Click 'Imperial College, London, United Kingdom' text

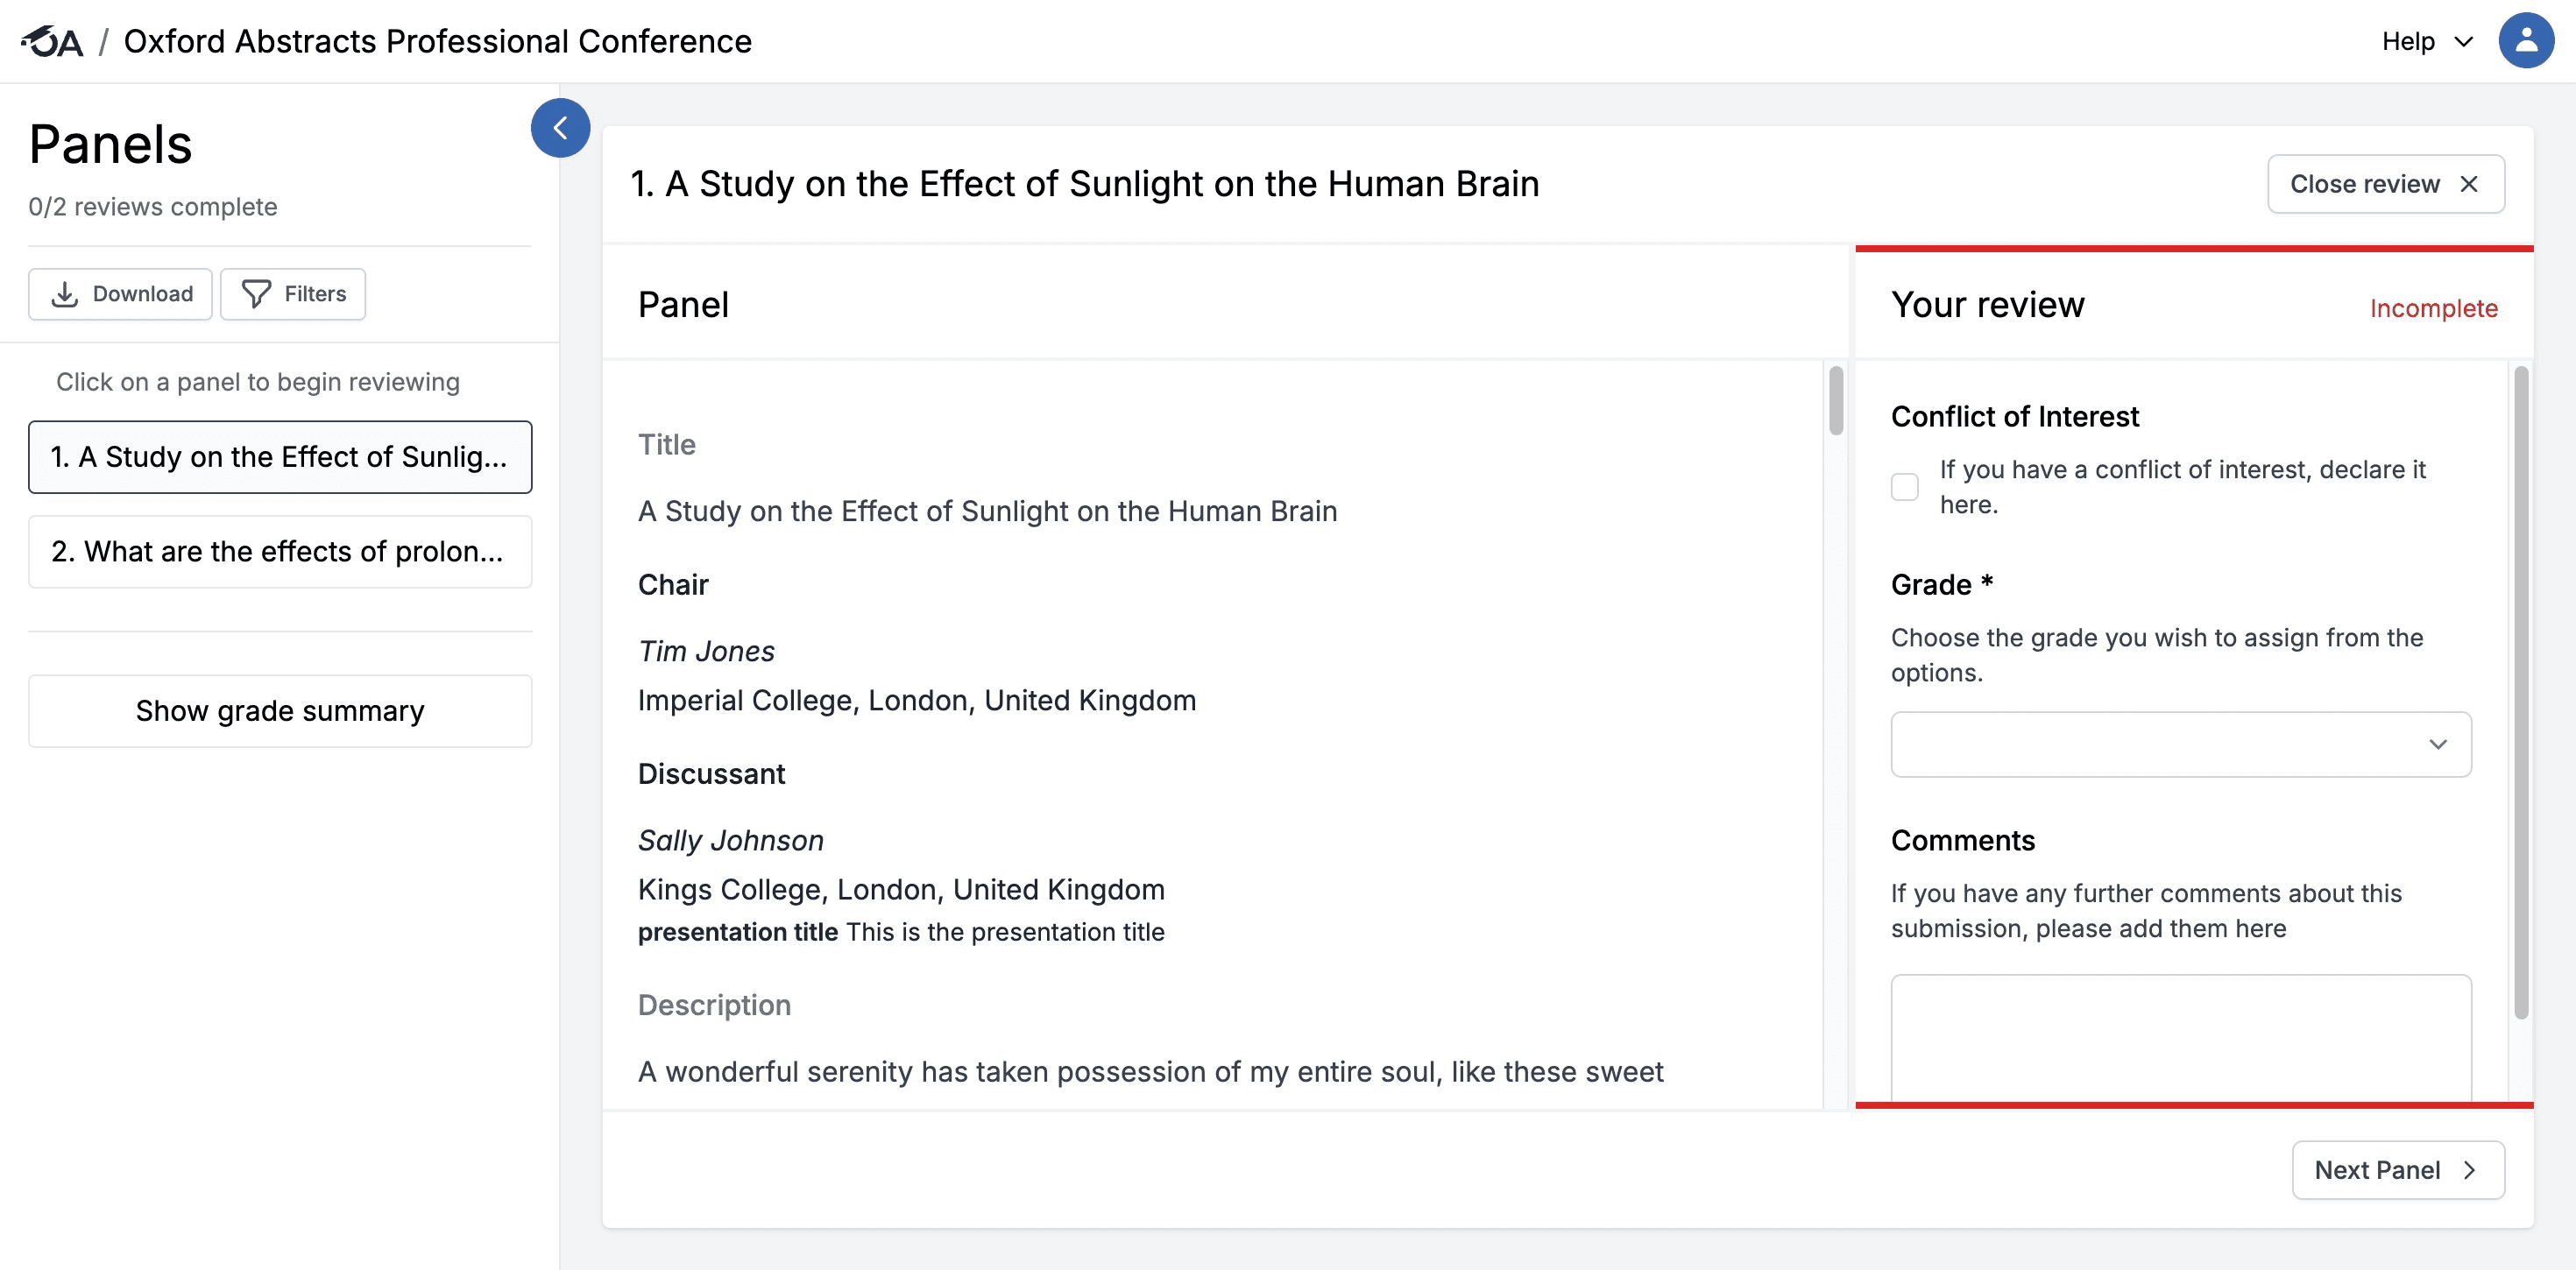coord(917,700)
